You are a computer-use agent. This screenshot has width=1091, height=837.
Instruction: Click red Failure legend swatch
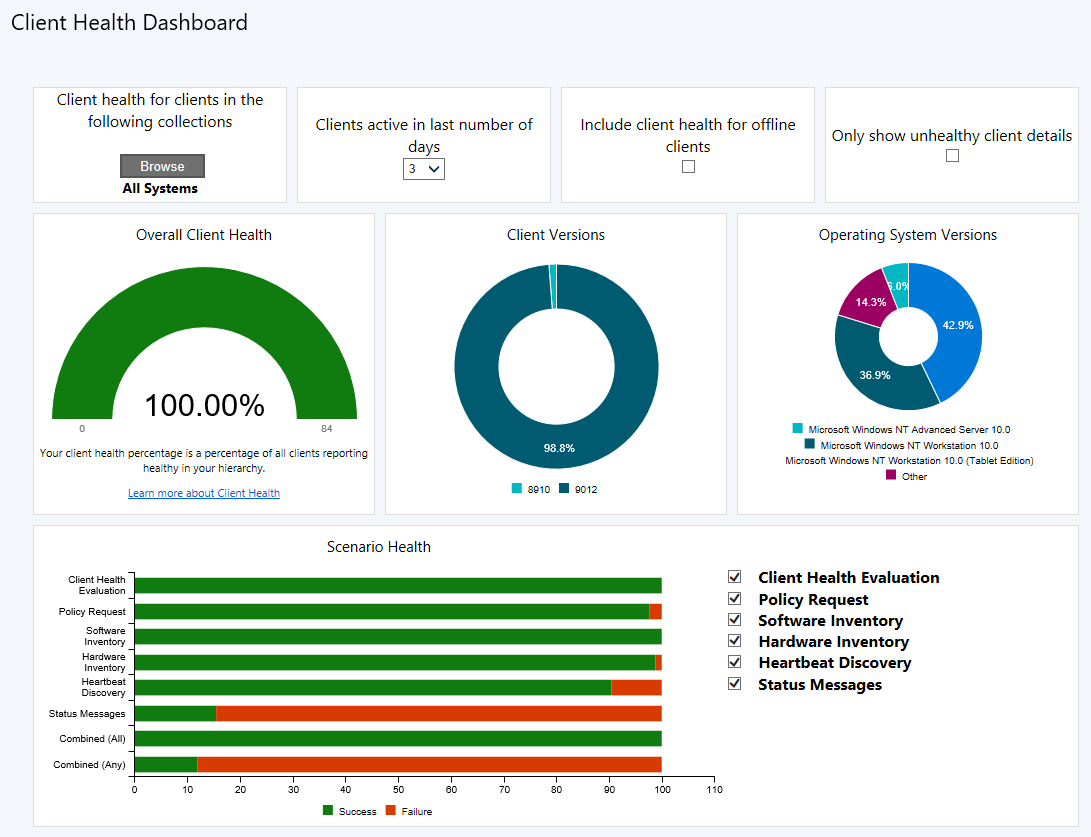pyautogui.click(x=391, y=810)
